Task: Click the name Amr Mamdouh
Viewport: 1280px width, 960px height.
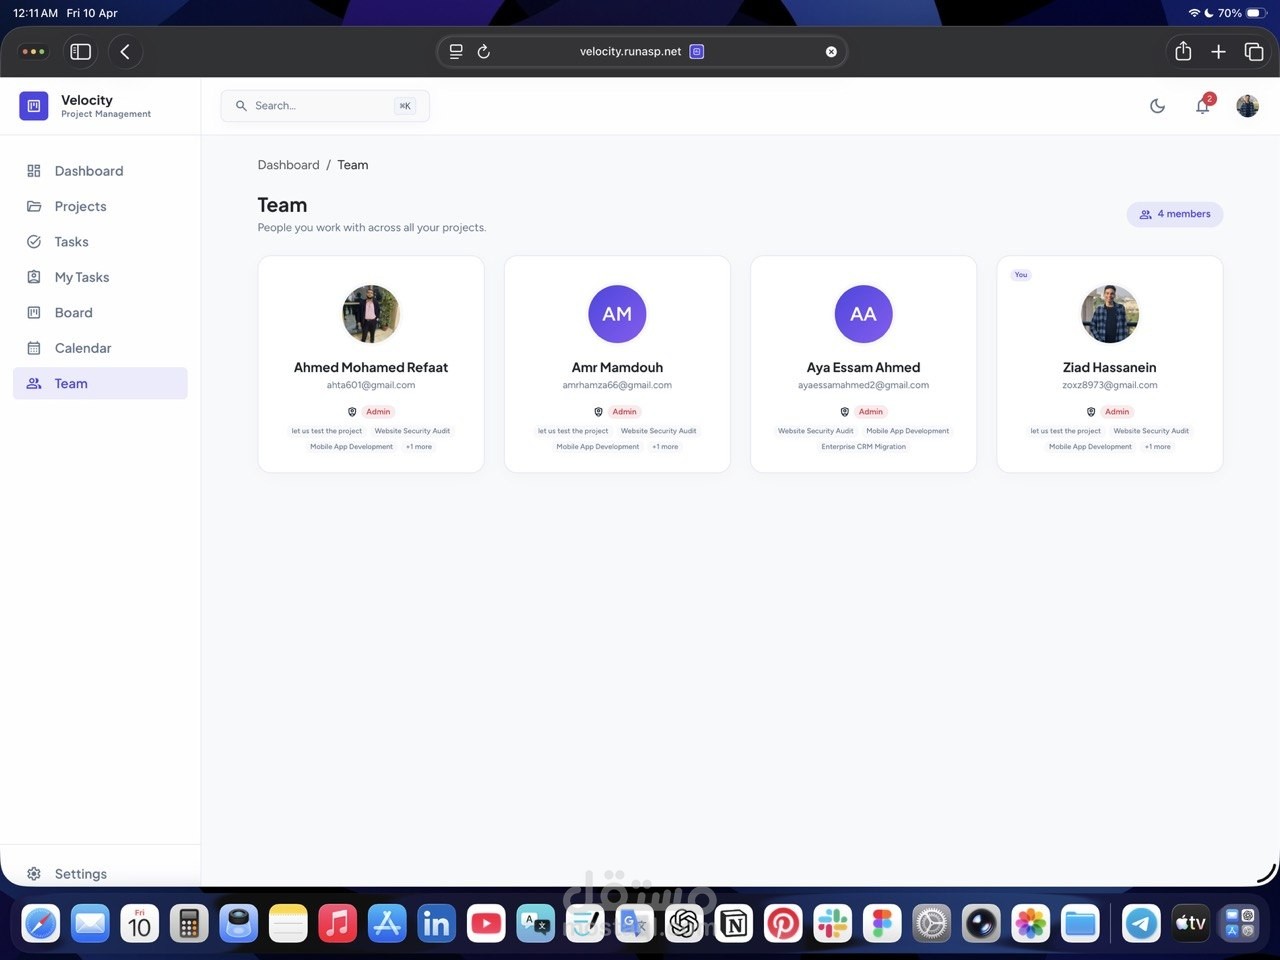Action: (617, 367)
